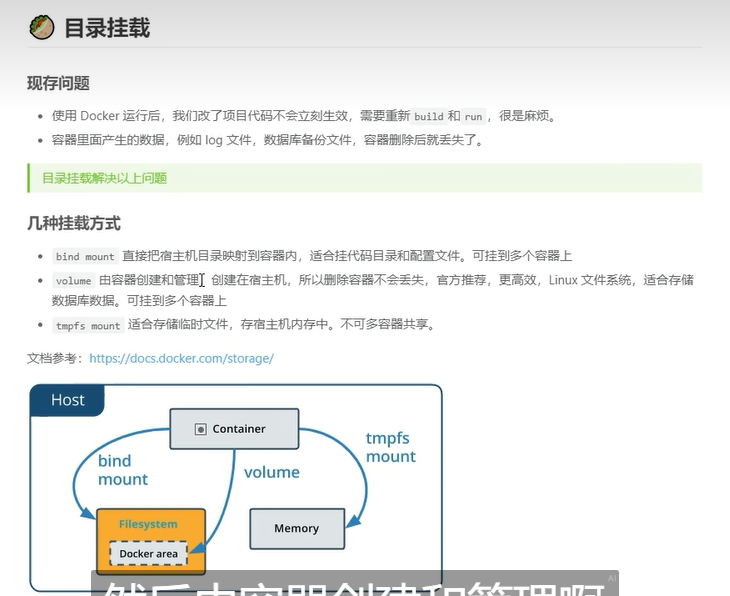This screenshot has height=596, width=730.
Task: Click the 'tmpfs mount' code label in the list
Action: [88, 325]
